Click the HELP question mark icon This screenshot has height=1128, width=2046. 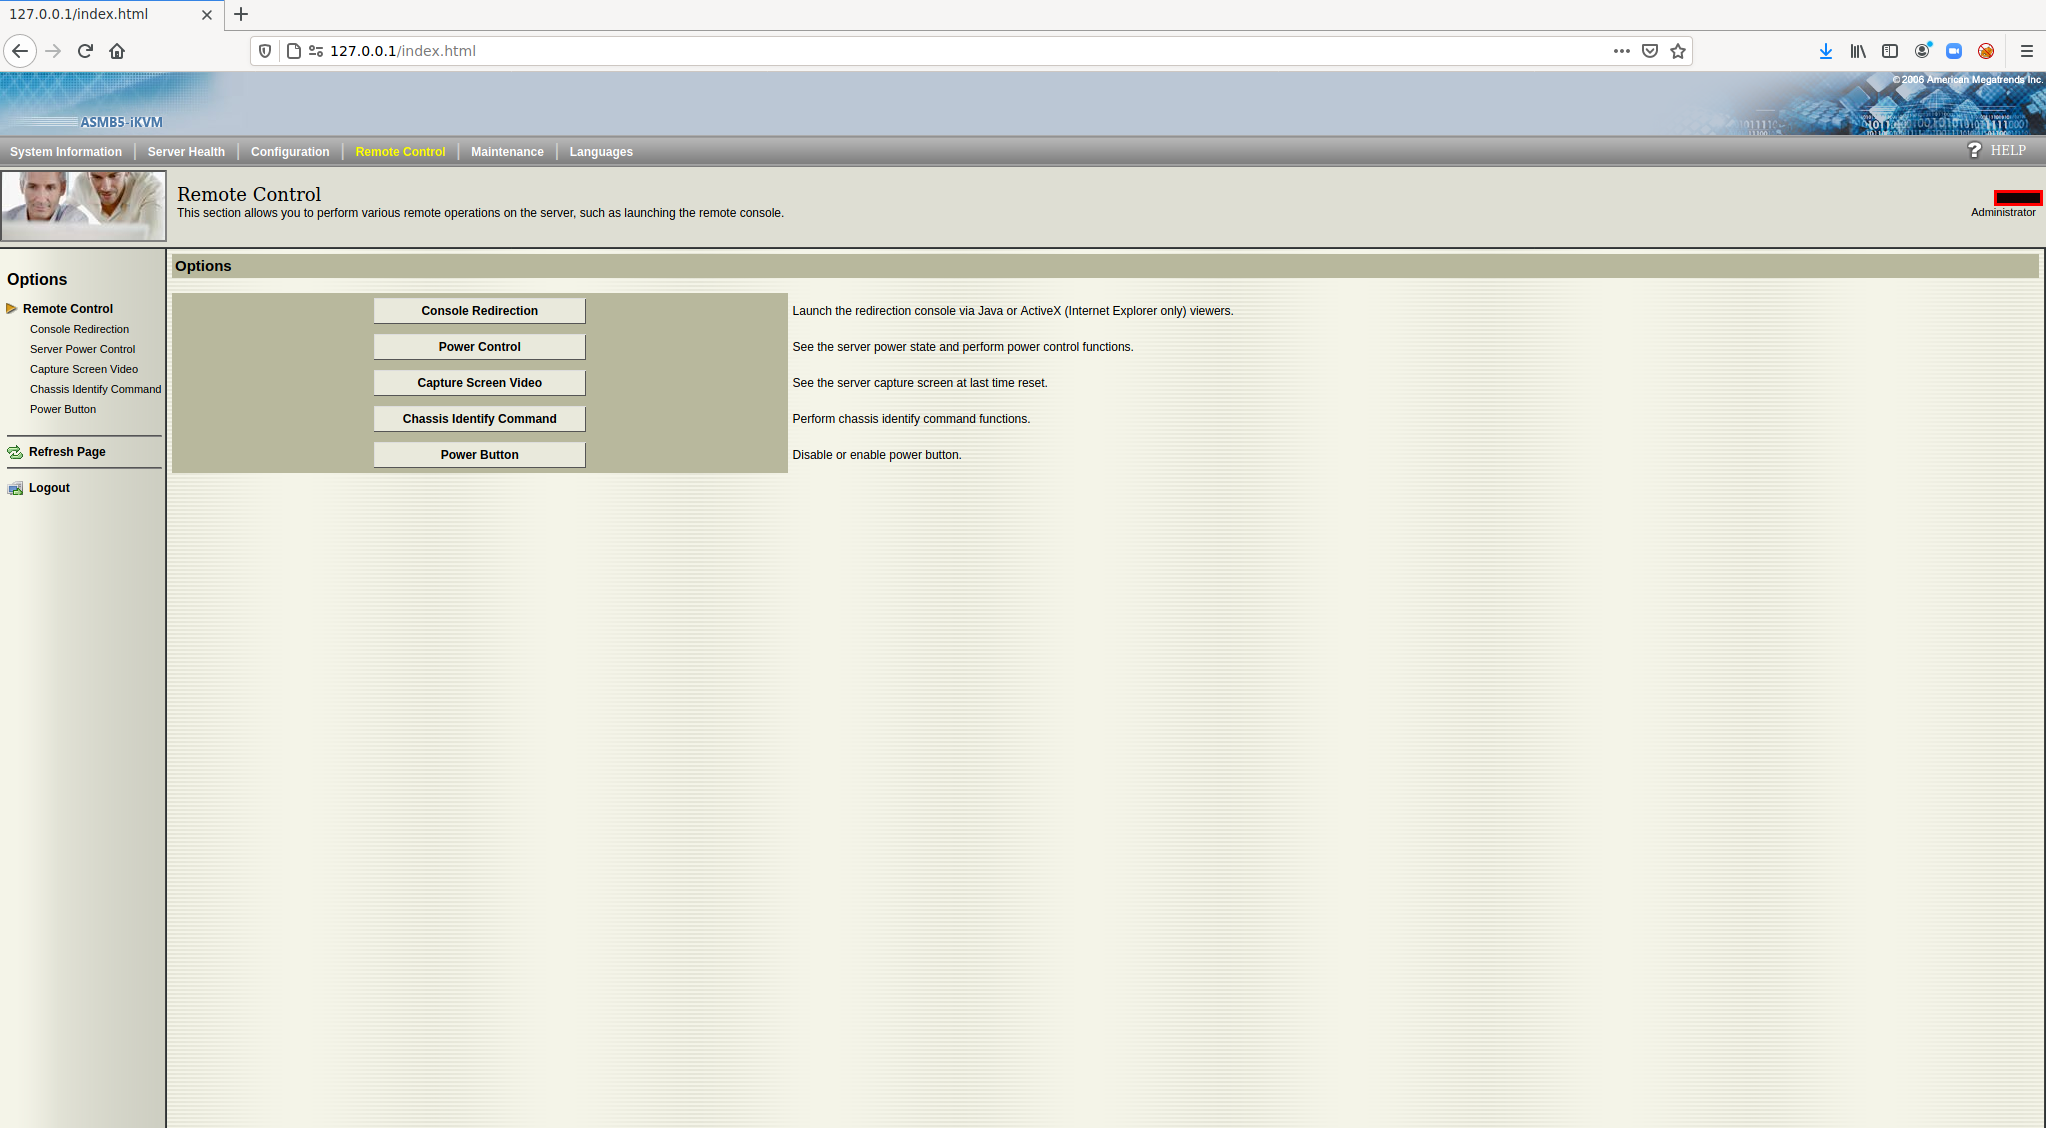1974,150
